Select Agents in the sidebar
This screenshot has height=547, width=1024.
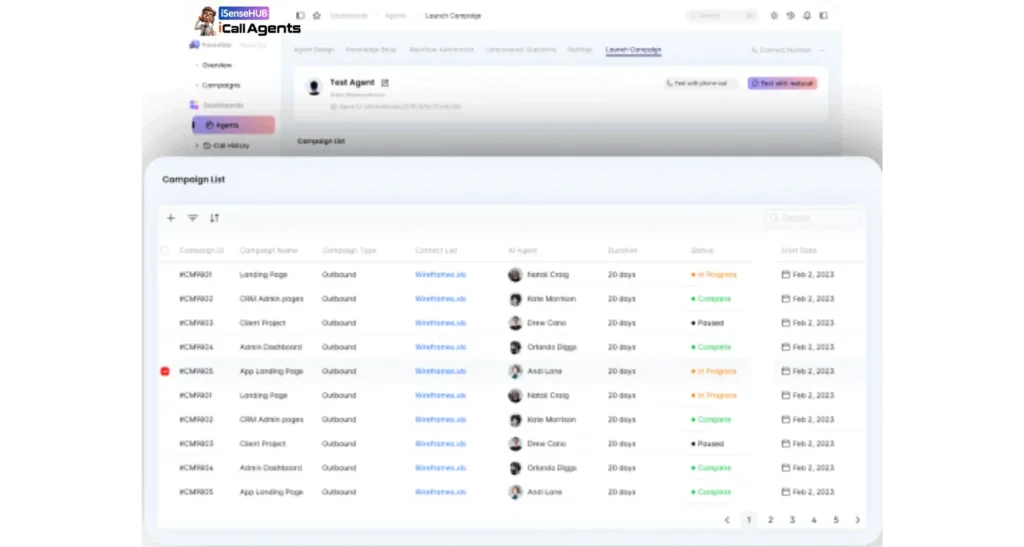pos(233,125)
